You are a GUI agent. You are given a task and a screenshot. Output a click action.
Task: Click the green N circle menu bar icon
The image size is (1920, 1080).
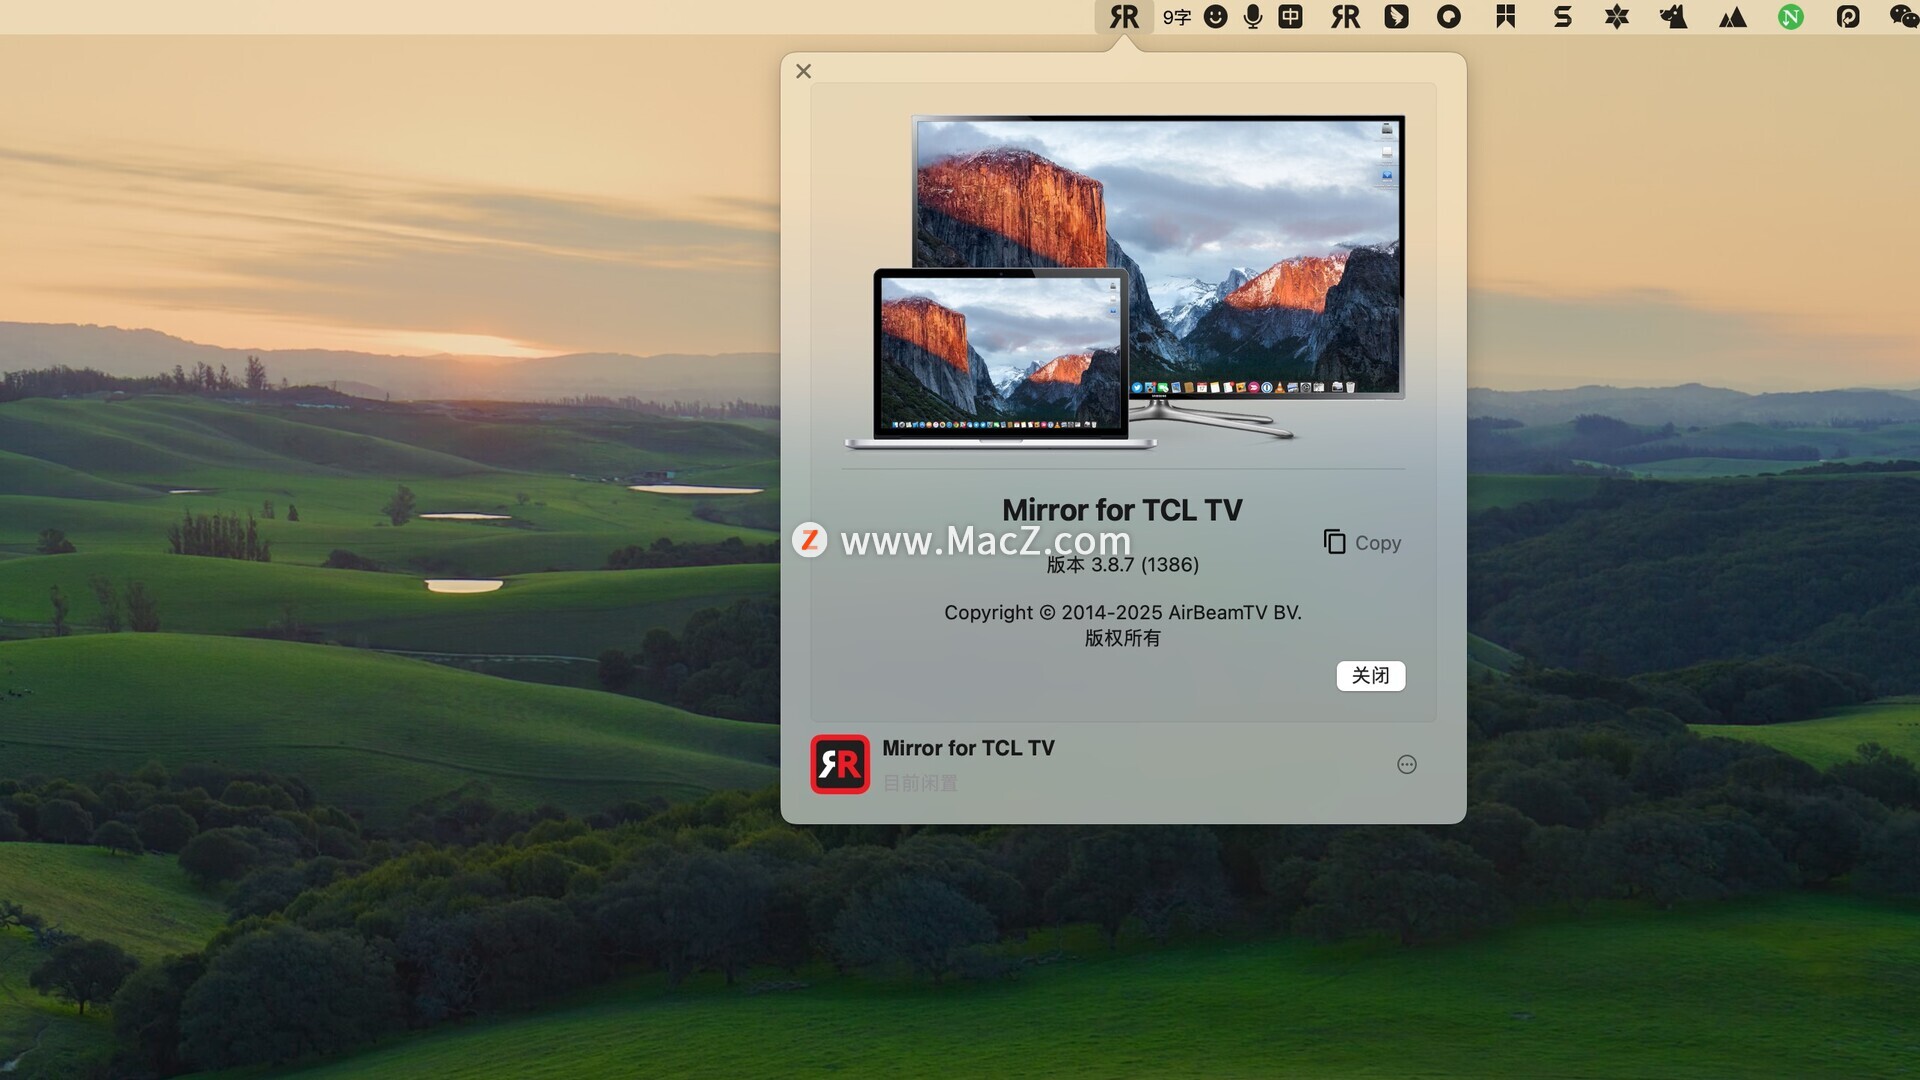(1791, 17)
